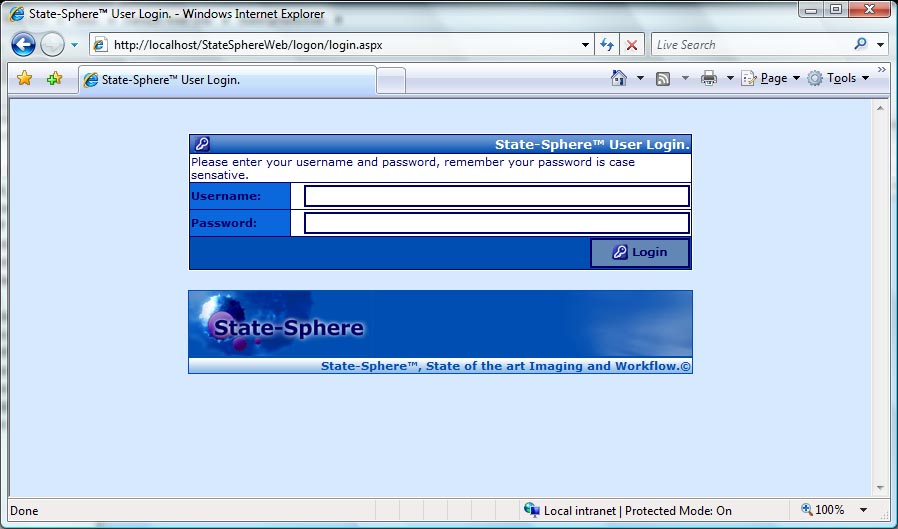Print the page using the printer icon
898x529 pixels.
click(709, 78)
